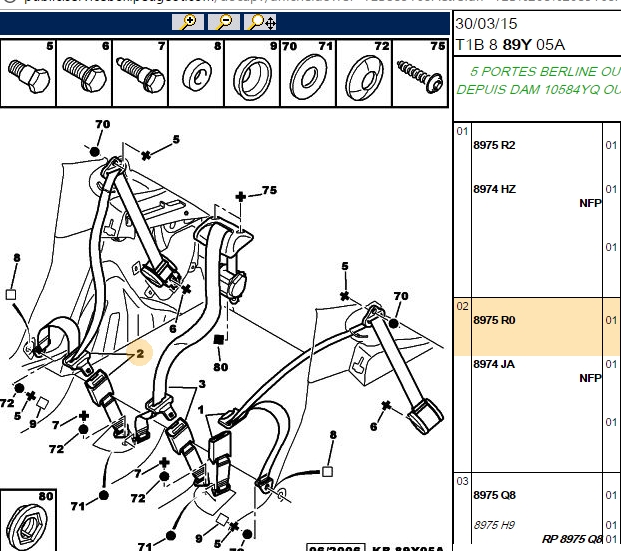
Task: Click callout 1 near buckle
Action: point(201,410)
